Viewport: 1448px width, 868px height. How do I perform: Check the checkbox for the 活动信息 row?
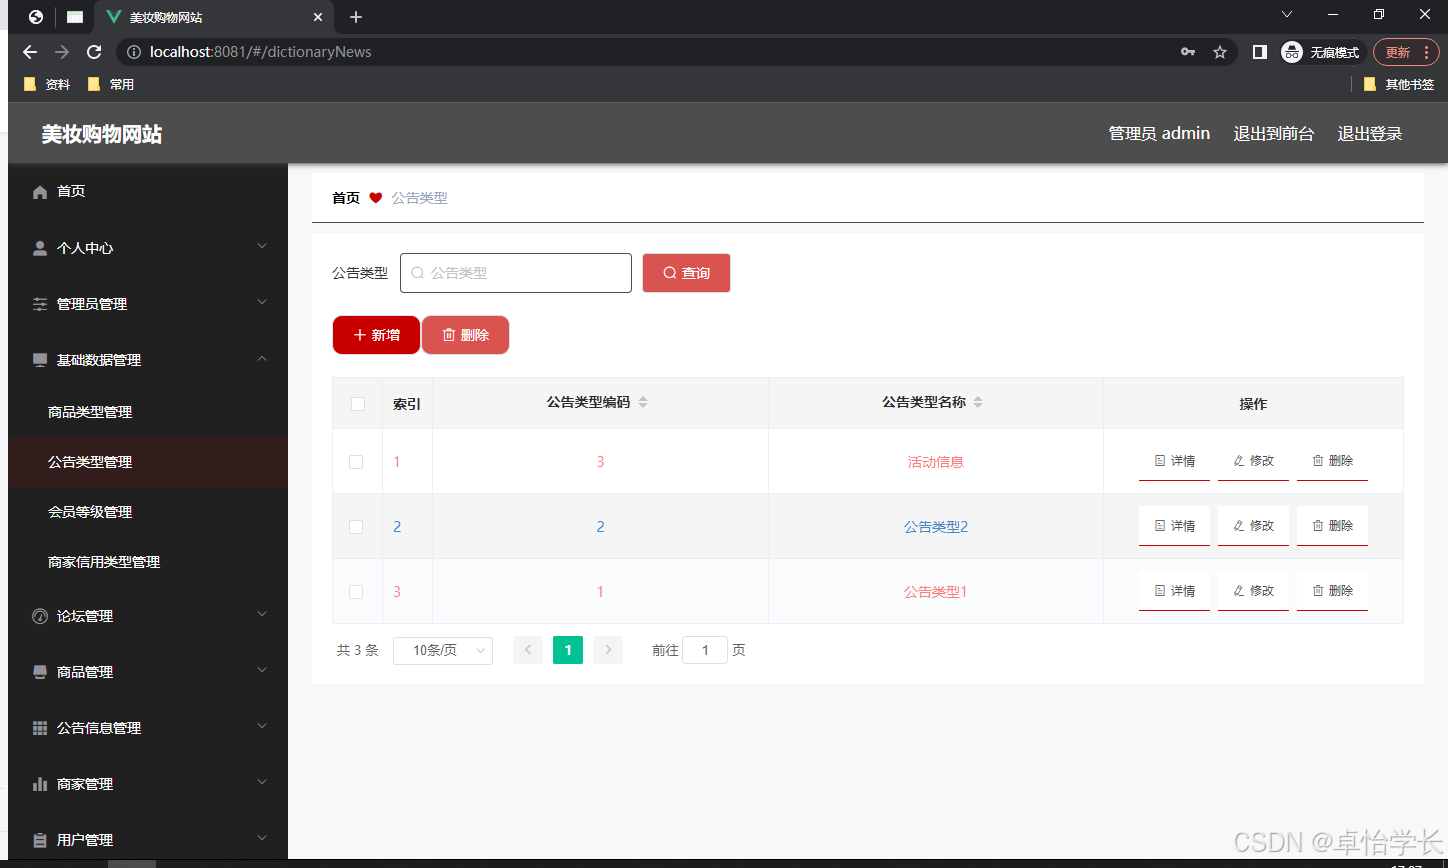(x=356, y=462)
